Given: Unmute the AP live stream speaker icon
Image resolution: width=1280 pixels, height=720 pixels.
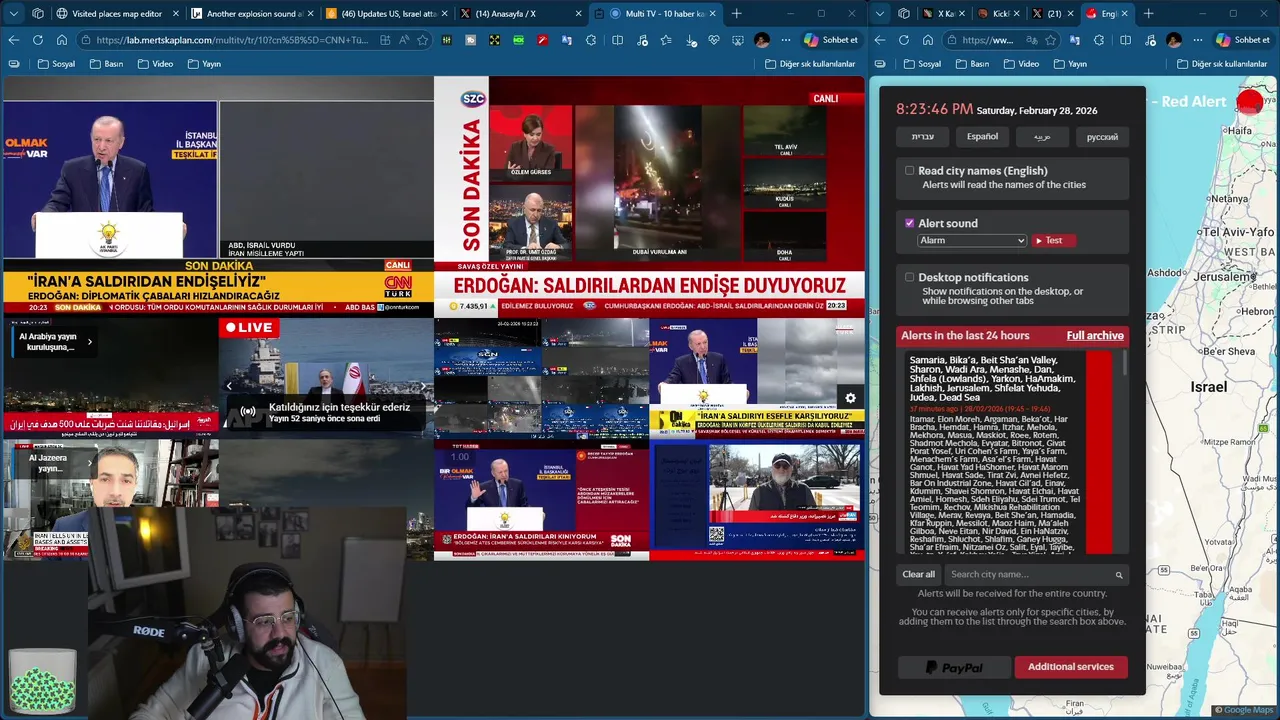Looking at the screenshot, I should tap(248, 411).
